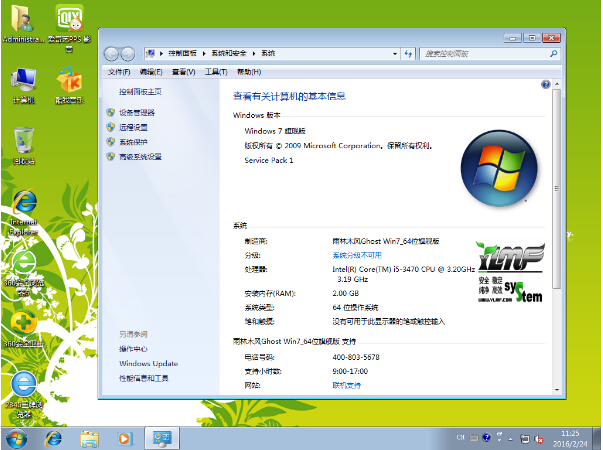Click the 系统和安全 breadcrumb
This screenshot has height=450, width=603.
tap(229, 53)
